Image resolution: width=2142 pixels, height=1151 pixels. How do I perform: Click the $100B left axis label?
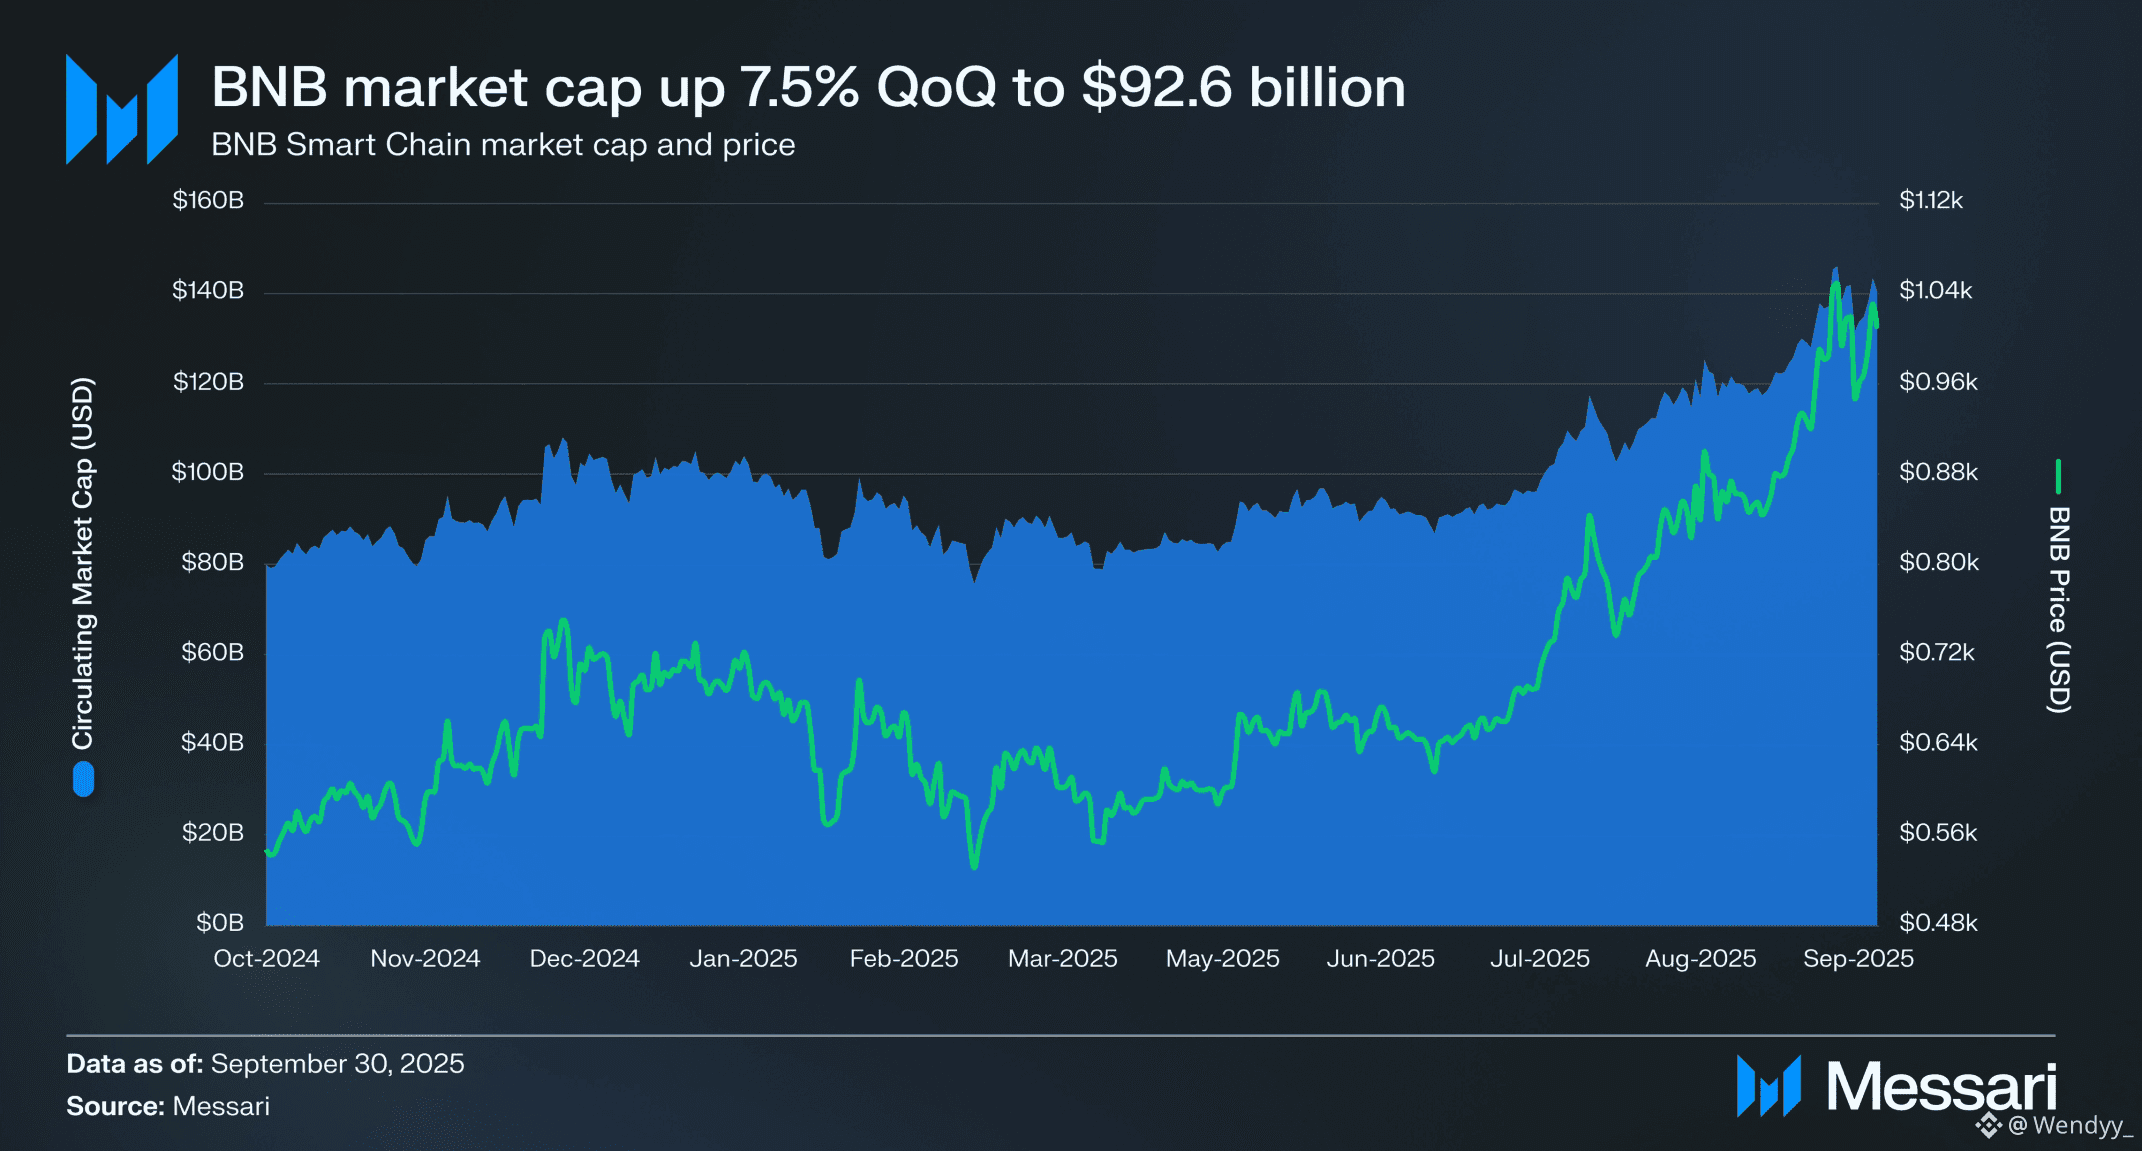tap(207, 471)
